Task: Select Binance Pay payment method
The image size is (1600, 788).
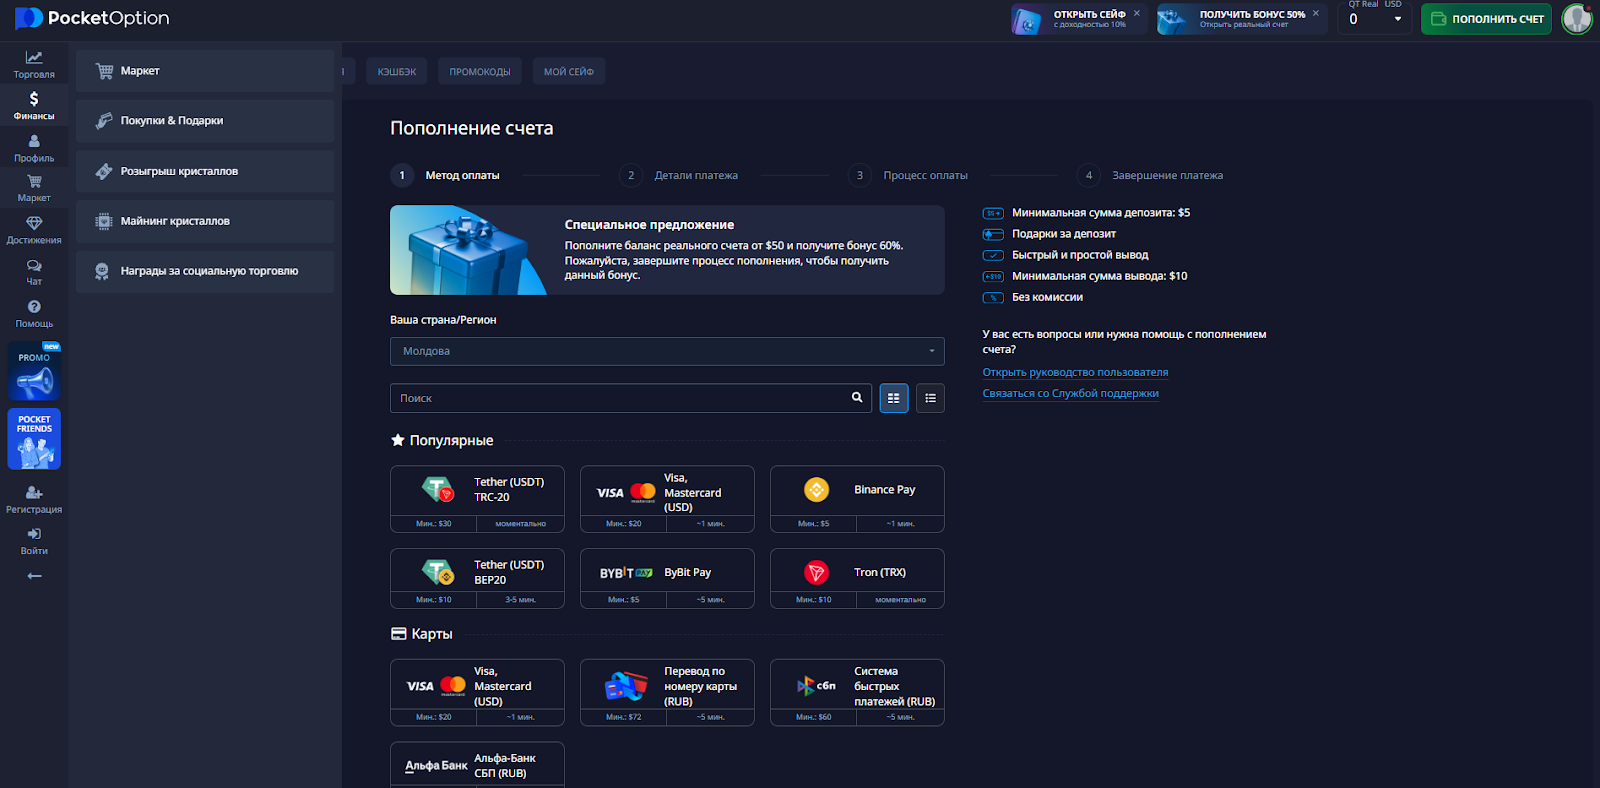Action: point(857,490)
